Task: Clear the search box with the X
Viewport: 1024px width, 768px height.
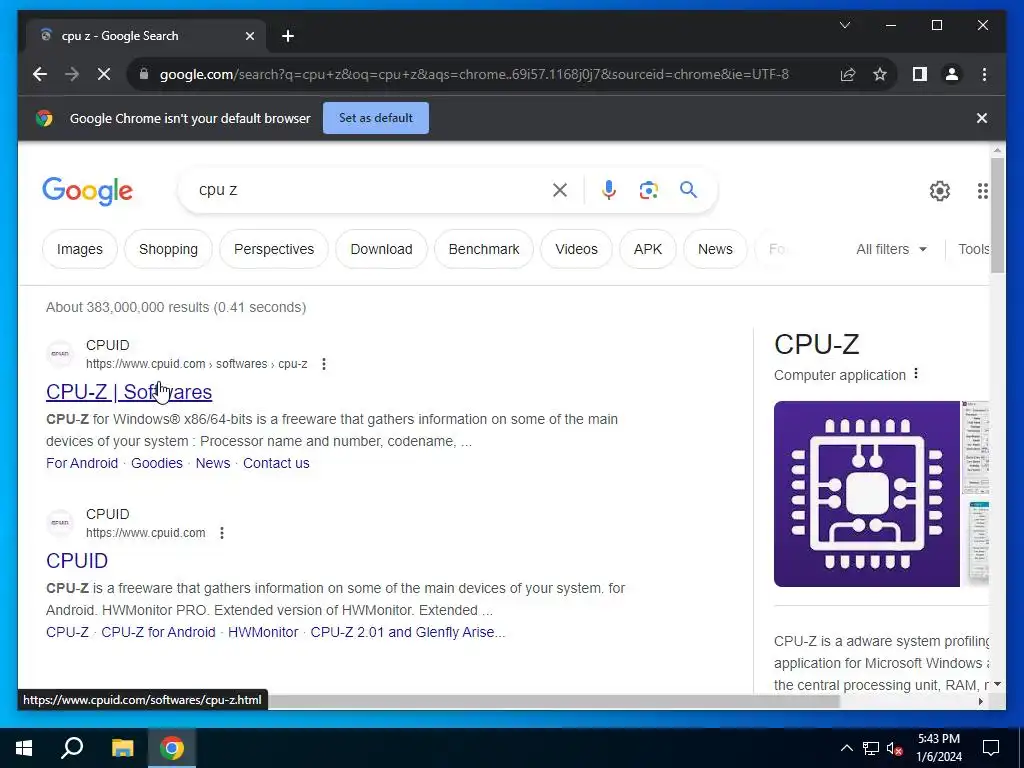Action: (560, 190)
